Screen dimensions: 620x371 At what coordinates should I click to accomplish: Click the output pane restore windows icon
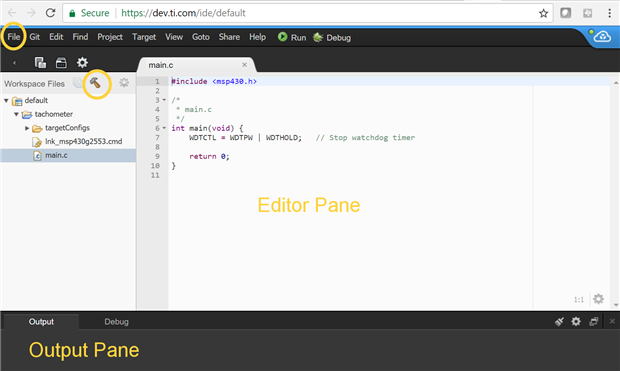pos(594,322)
